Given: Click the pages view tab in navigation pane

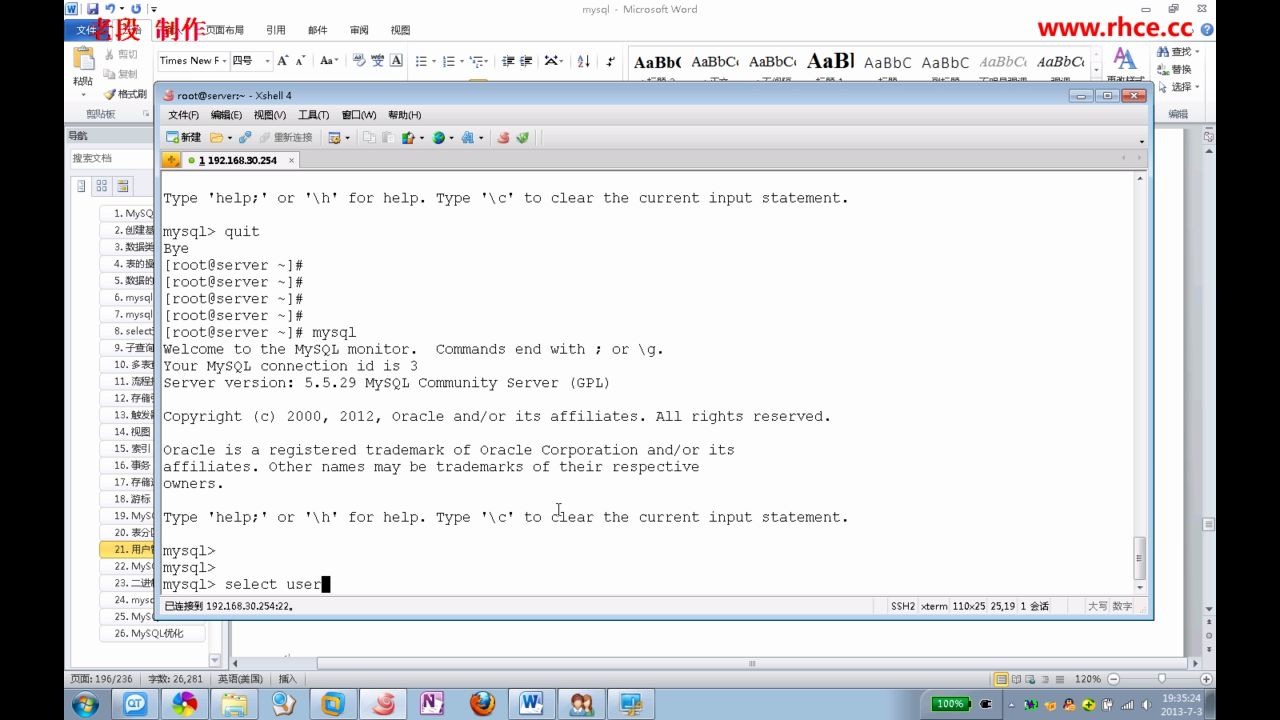Looking at the screenshot, I should pyautogui.click(x=101, y=186).
